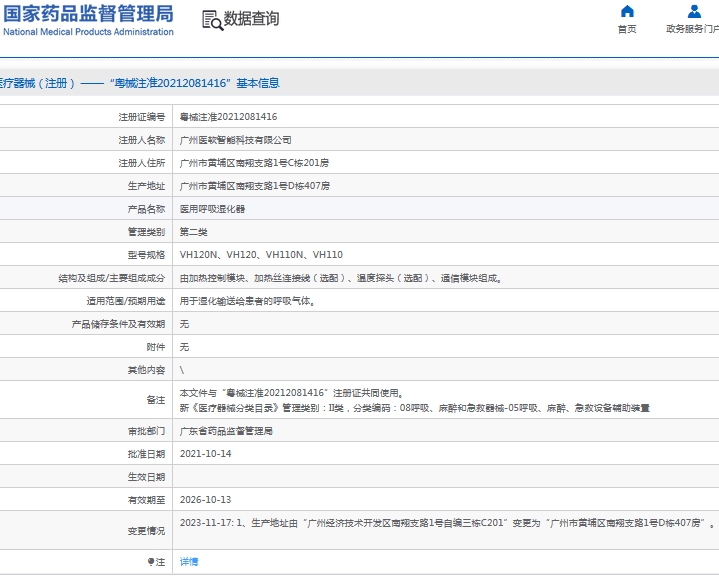The image size is (719, 576).
Task: Click the National Medical Products Administration logo
Action: pyautogui.click(x=88, y=20)
